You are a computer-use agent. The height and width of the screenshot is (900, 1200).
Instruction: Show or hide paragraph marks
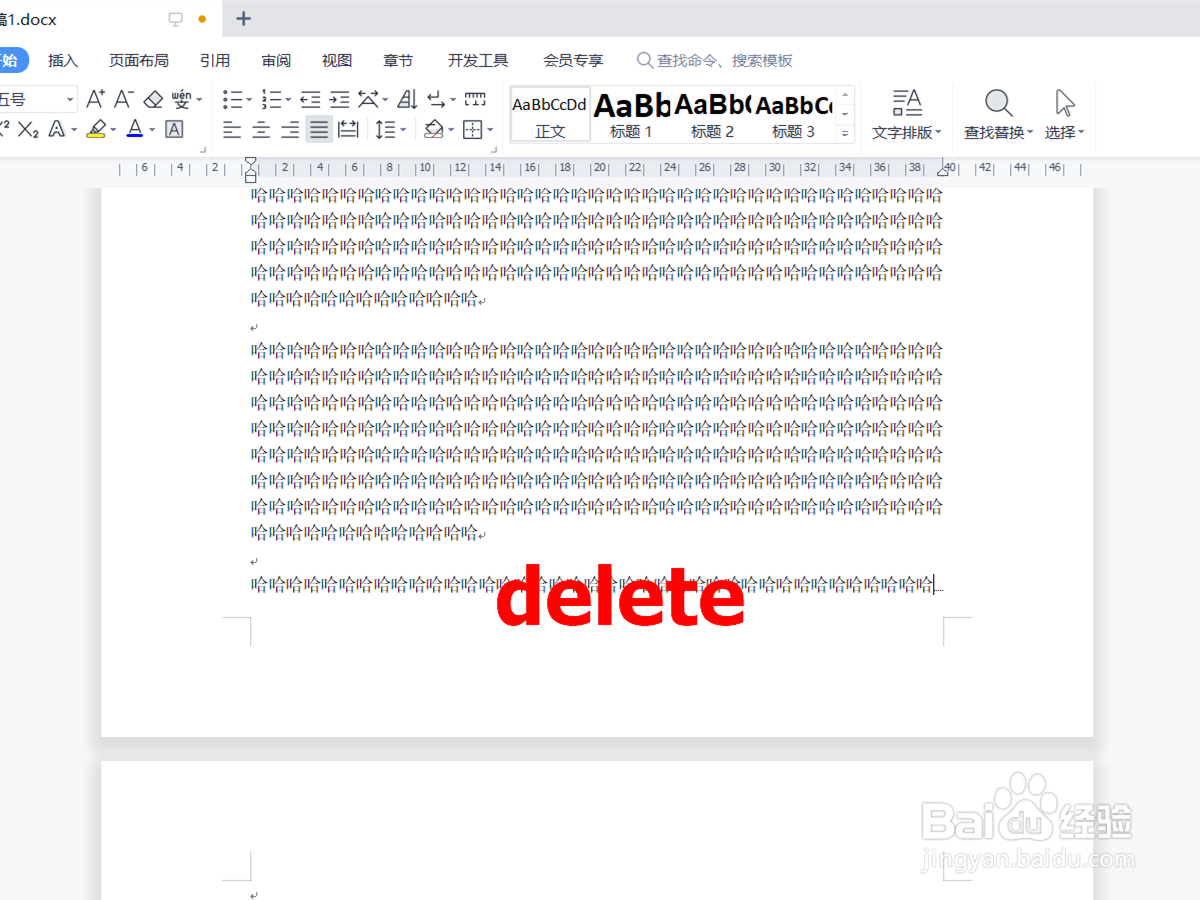[436, 99]
